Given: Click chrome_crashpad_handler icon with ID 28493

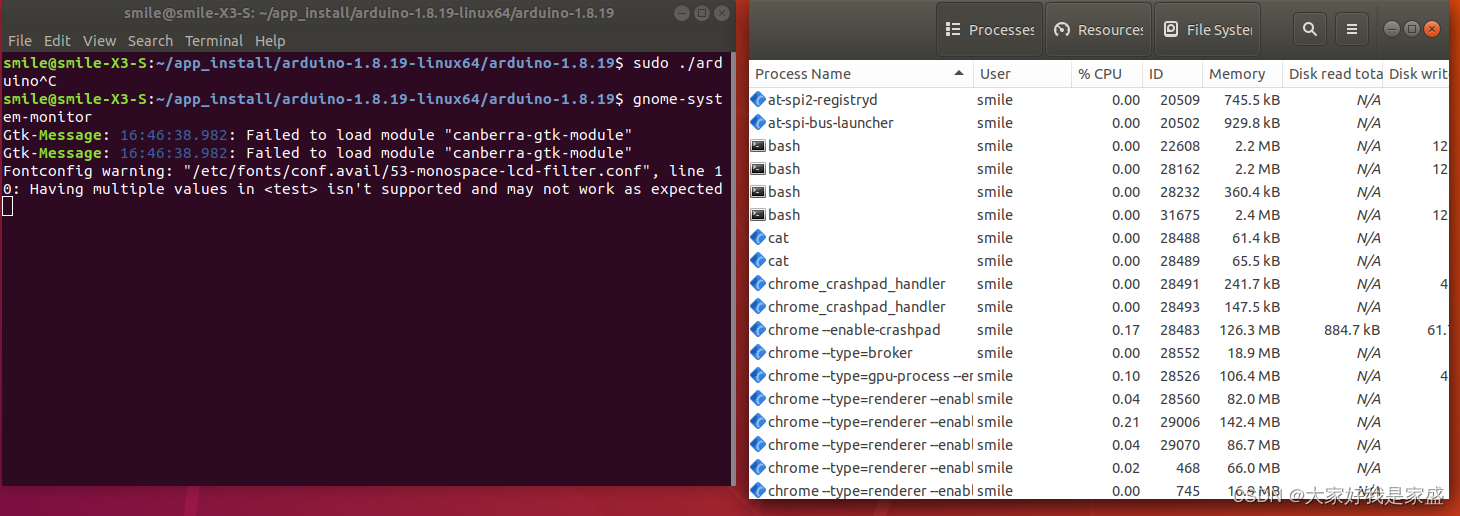Looking at the screenshot, I should click(x=758, y=307).
